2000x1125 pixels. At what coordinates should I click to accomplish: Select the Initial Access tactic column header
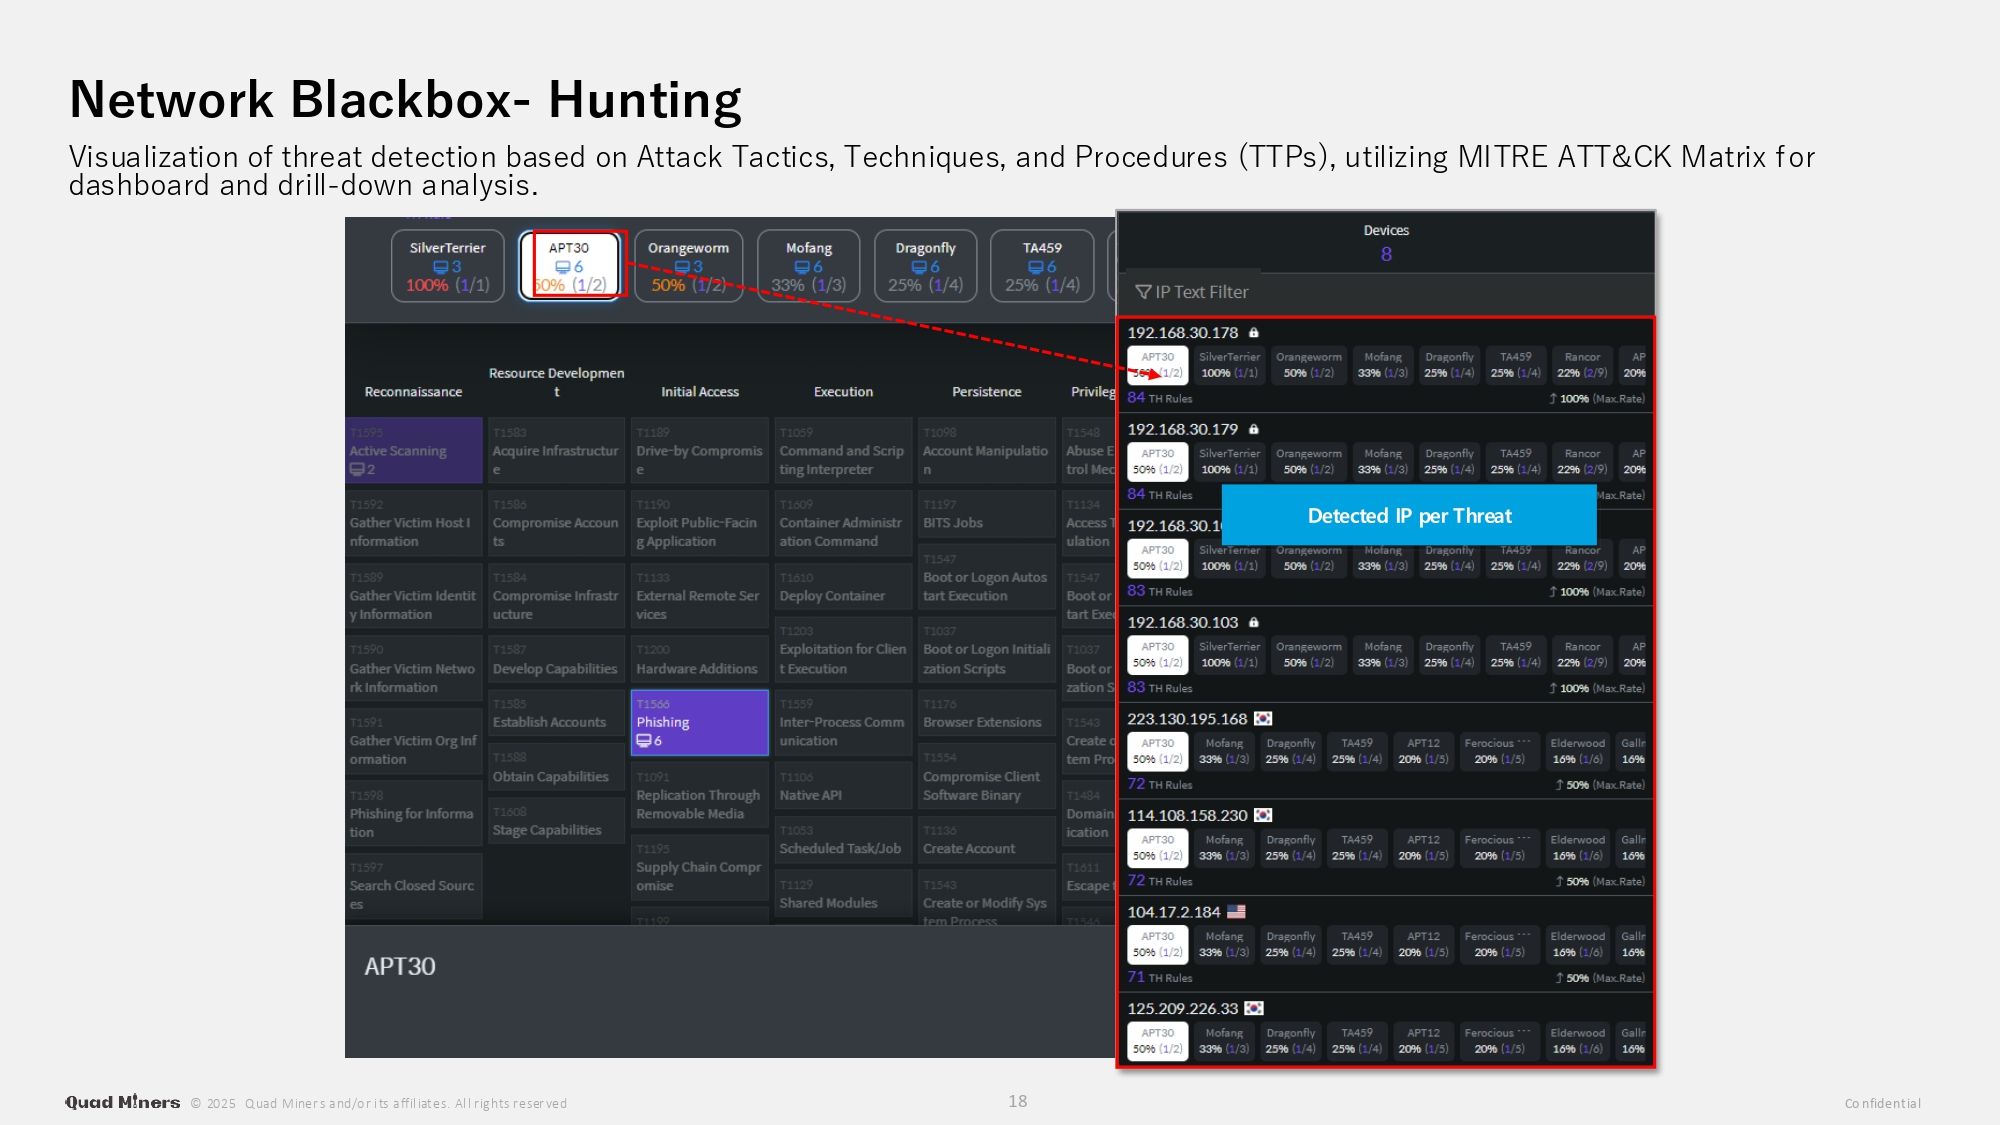(x=699, y=392)
